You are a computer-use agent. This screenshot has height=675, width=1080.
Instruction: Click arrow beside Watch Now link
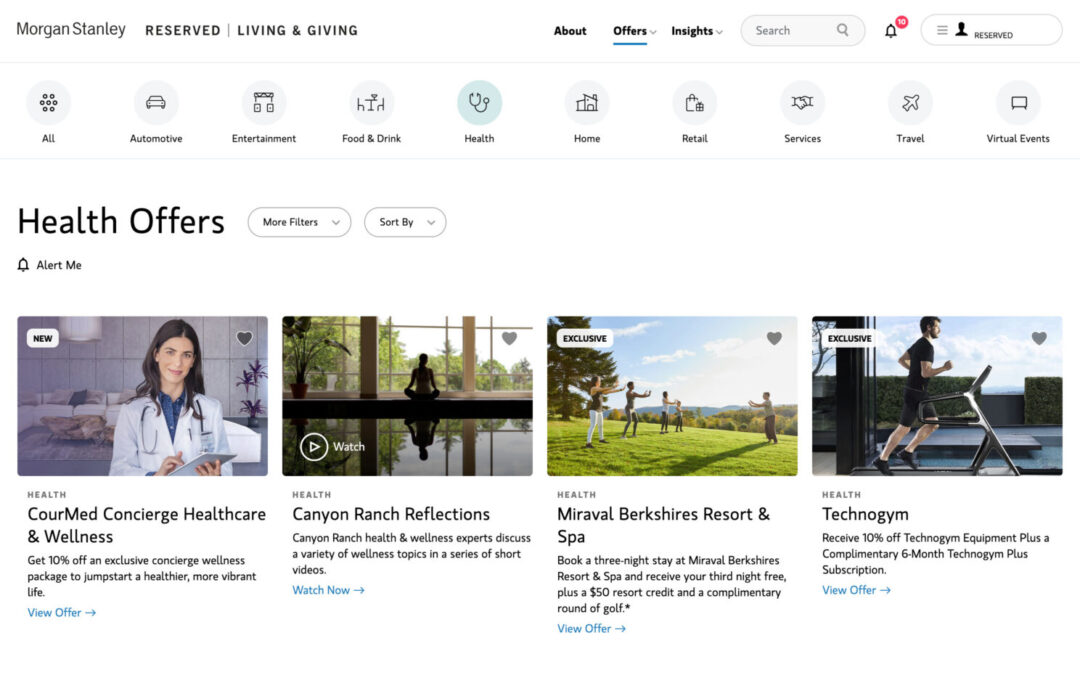click(x=359, y=590)
